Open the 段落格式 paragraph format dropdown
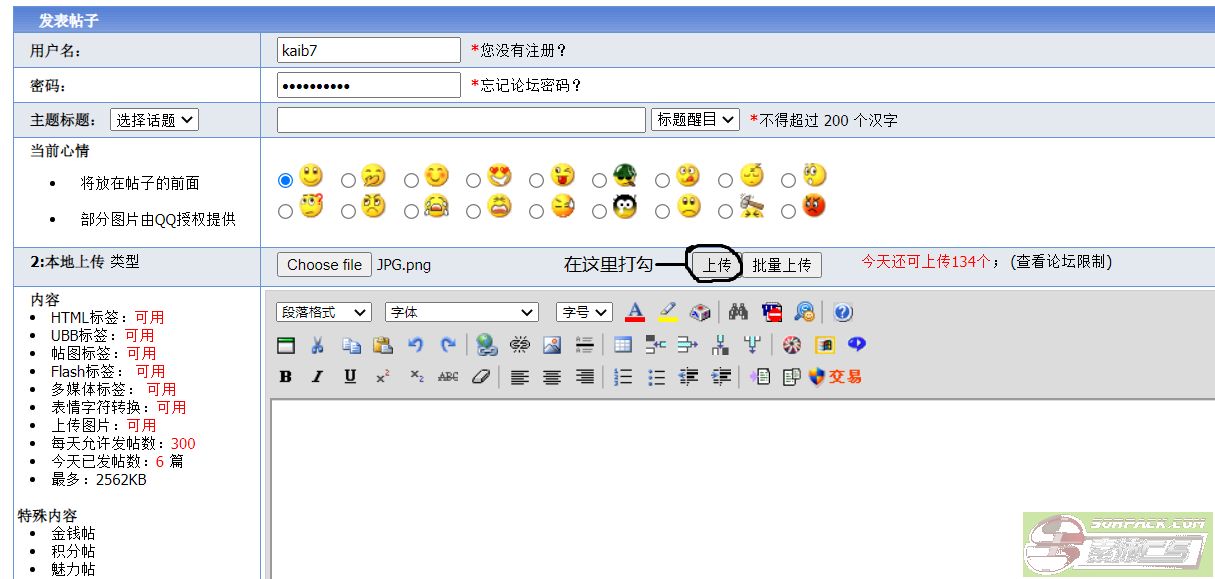1215x579 pixels. tap(323, 312)
